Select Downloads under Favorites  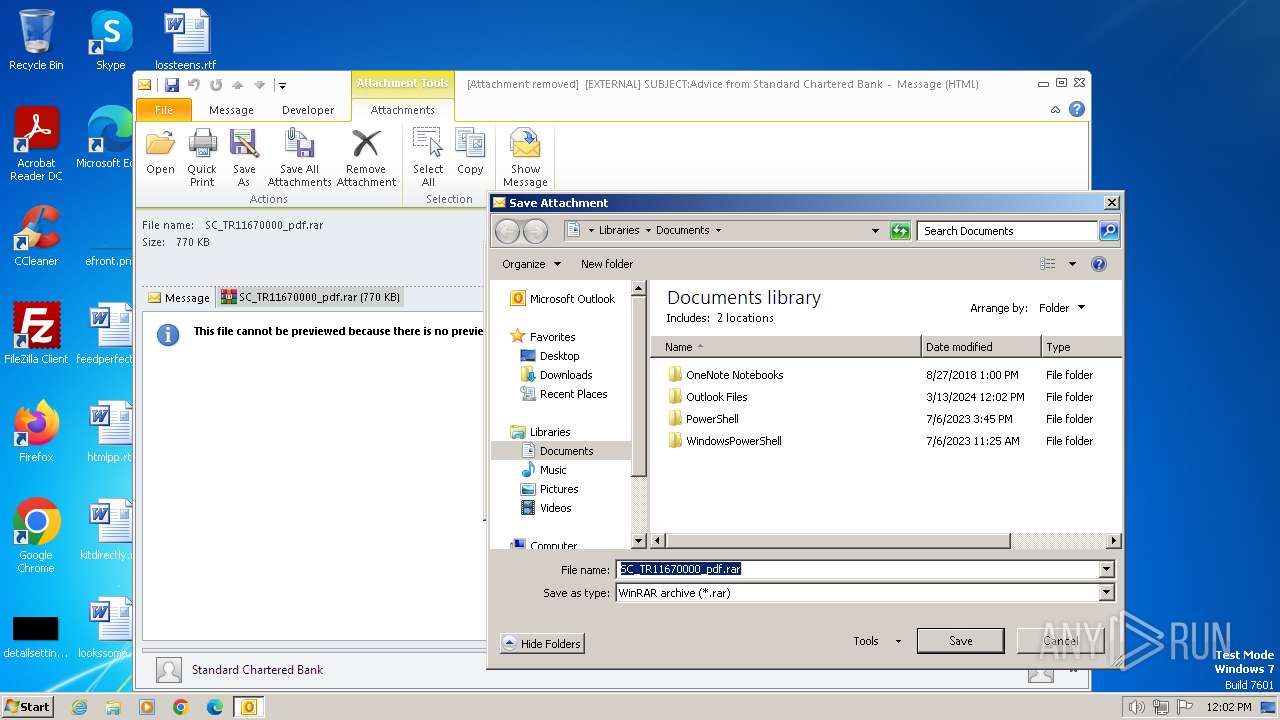pyautogui.click(x=556, y=375)
